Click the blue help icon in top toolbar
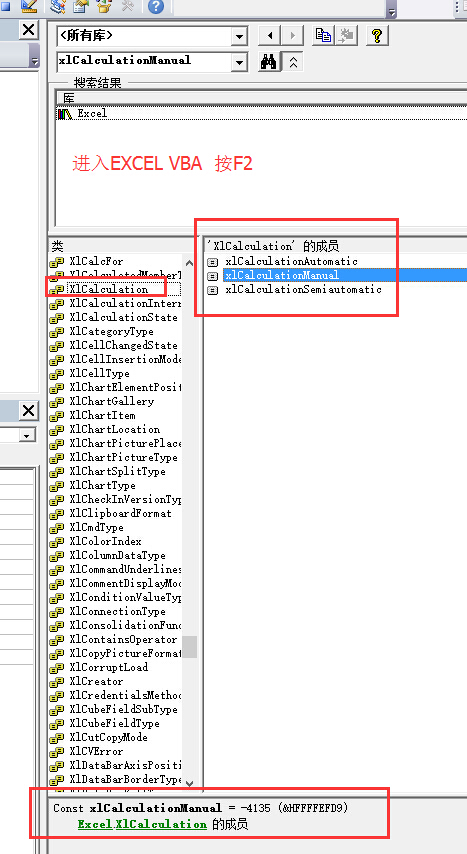The width and height of the screenshot is (467, 854). (156, 7)
